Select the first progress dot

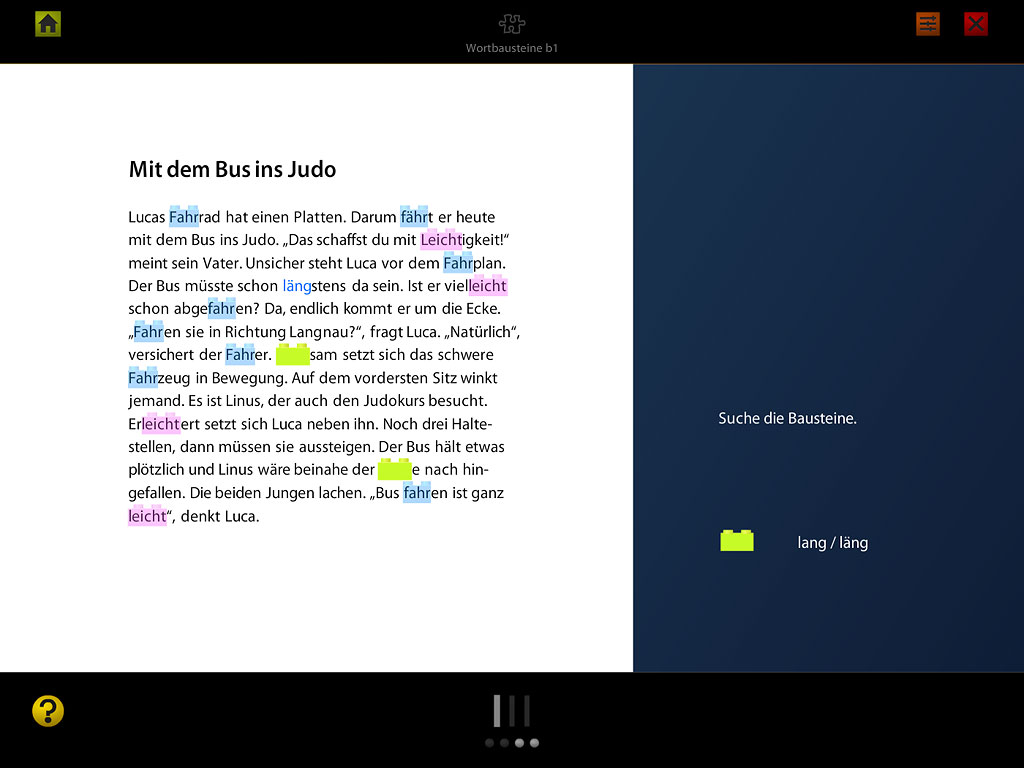[x=490, y=743]
